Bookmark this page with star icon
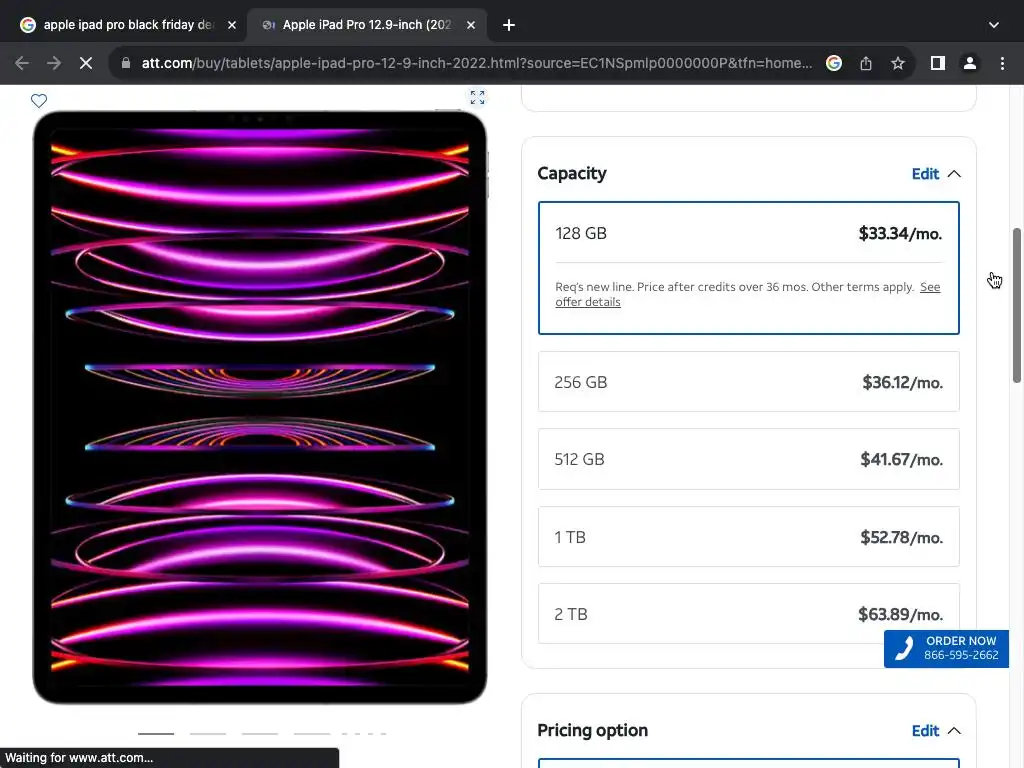Viewport: 1024px width, 768px height. (898, 63)
